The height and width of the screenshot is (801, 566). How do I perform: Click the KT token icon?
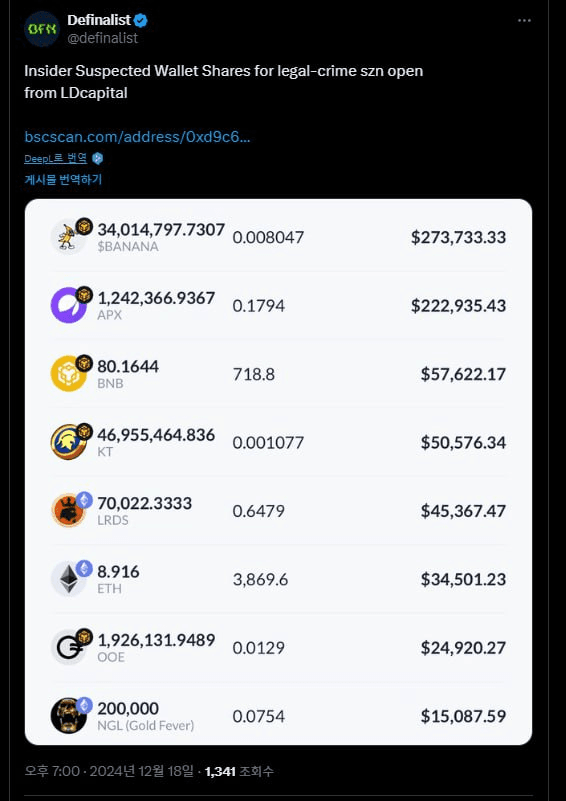pyautogui.click(x=68, y=442)
